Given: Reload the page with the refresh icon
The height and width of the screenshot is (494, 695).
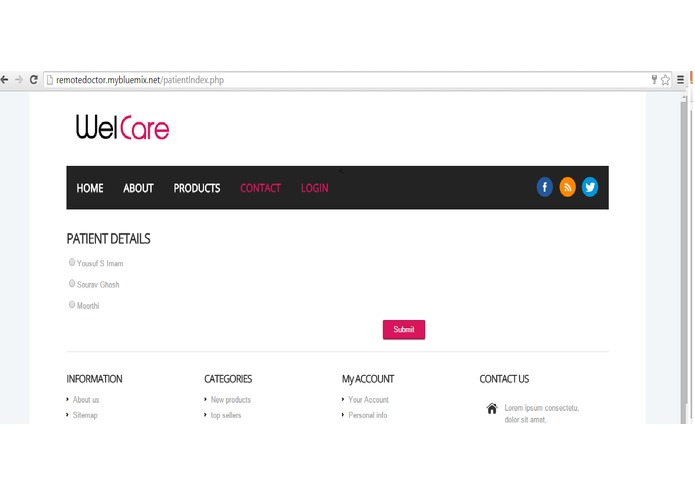Looking at the screenshot, I should pos(34,80).
